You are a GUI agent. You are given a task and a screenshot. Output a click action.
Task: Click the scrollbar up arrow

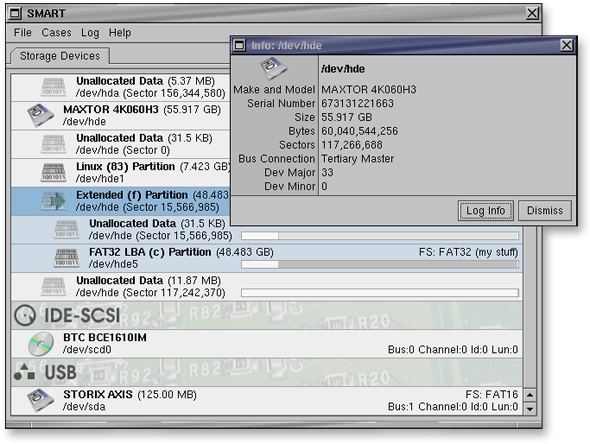point(530,395)
